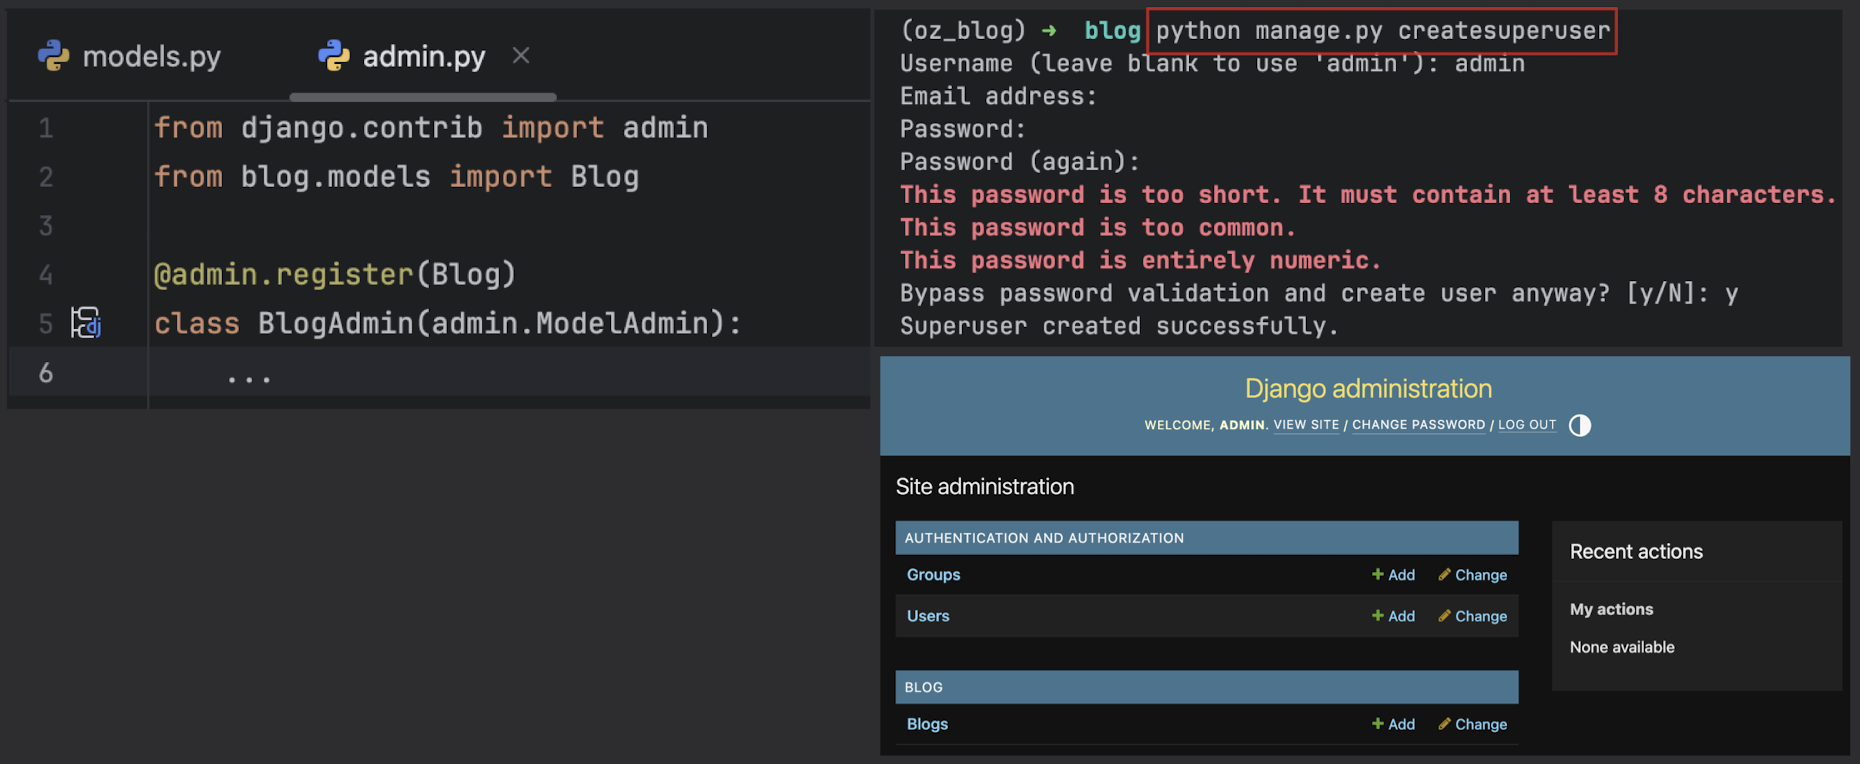Open the BLOG section header link

tap(923, 687)
